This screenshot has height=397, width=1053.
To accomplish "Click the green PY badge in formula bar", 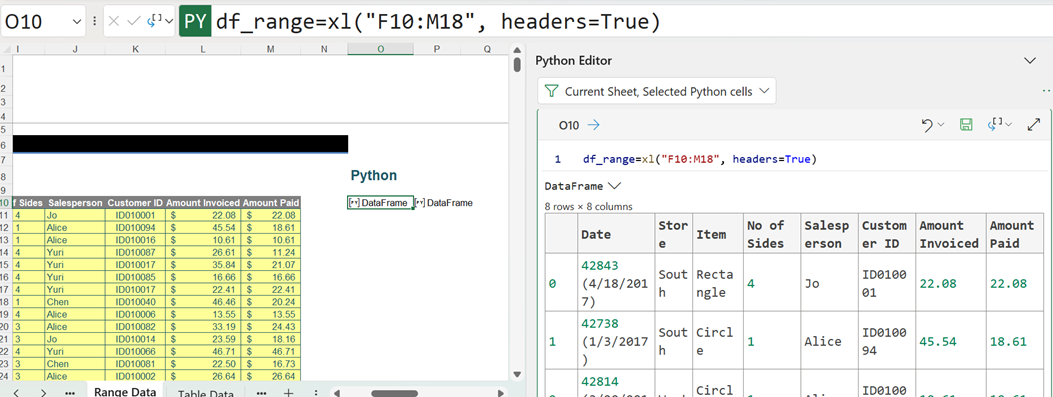I will click(x=195, y=21).
